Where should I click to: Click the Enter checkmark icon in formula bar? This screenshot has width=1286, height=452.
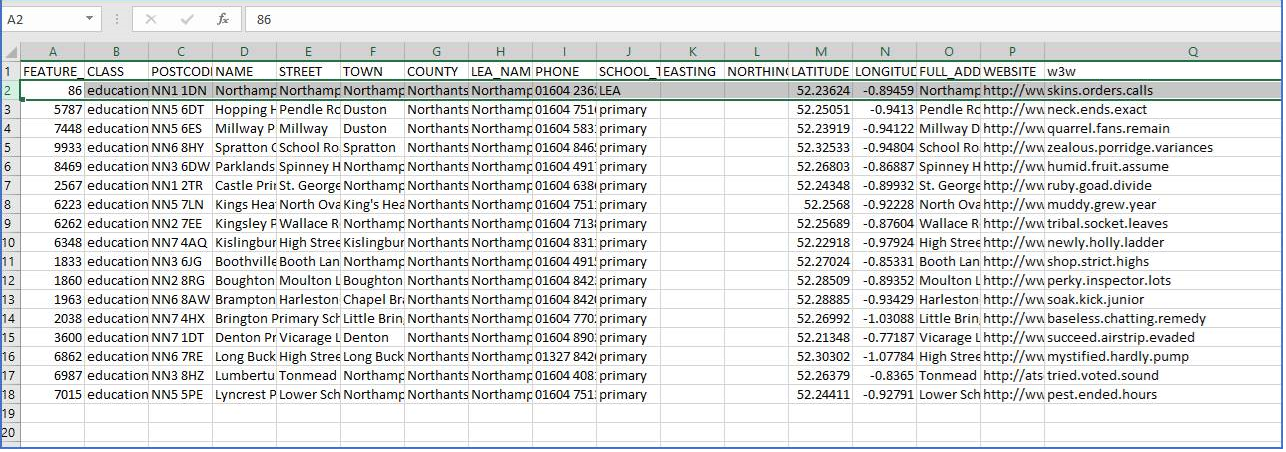[x=187, y=19]
